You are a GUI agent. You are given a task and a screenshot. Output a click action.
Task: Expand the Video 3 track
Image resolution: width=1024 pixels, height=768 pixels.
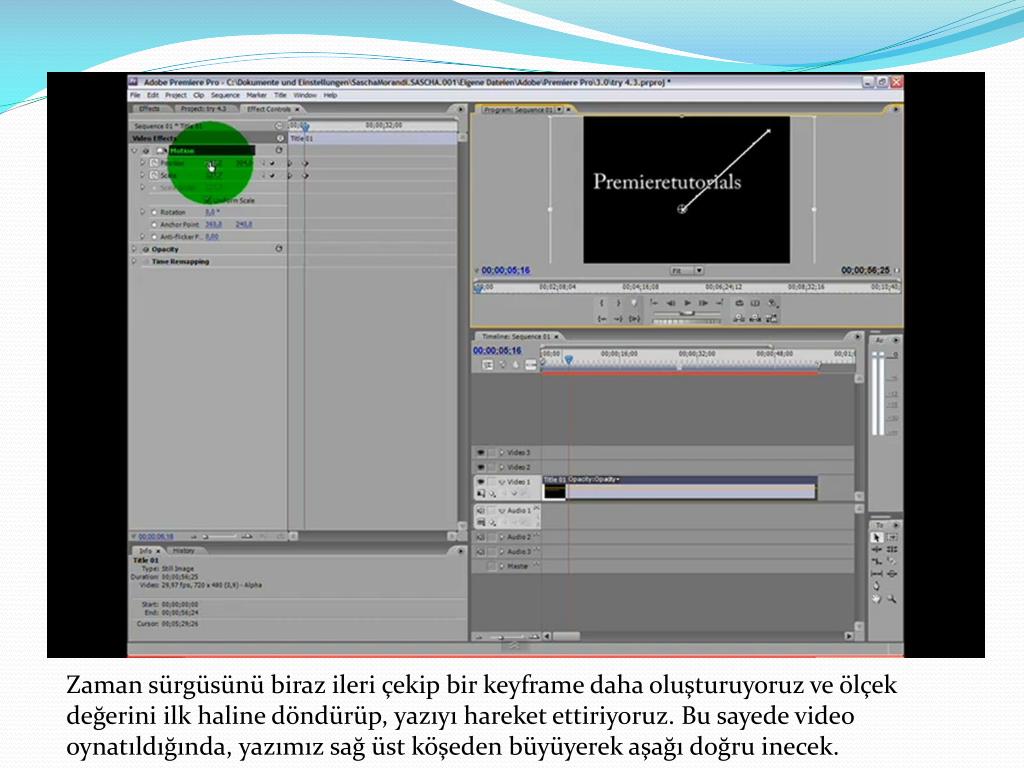point(502,452)
